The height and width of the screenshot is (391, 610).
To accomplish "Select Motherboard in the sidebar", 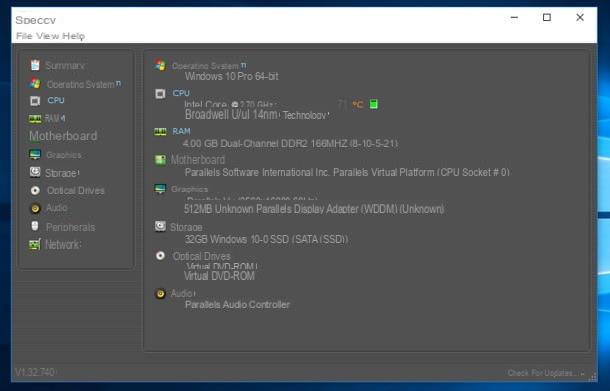I will pyautogui.click(x=63, y=136).
